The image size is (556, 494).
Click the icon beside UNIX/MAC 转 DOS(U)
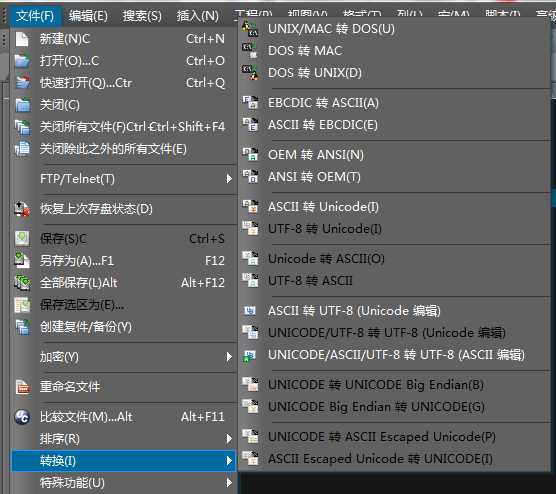pos(250,29)
